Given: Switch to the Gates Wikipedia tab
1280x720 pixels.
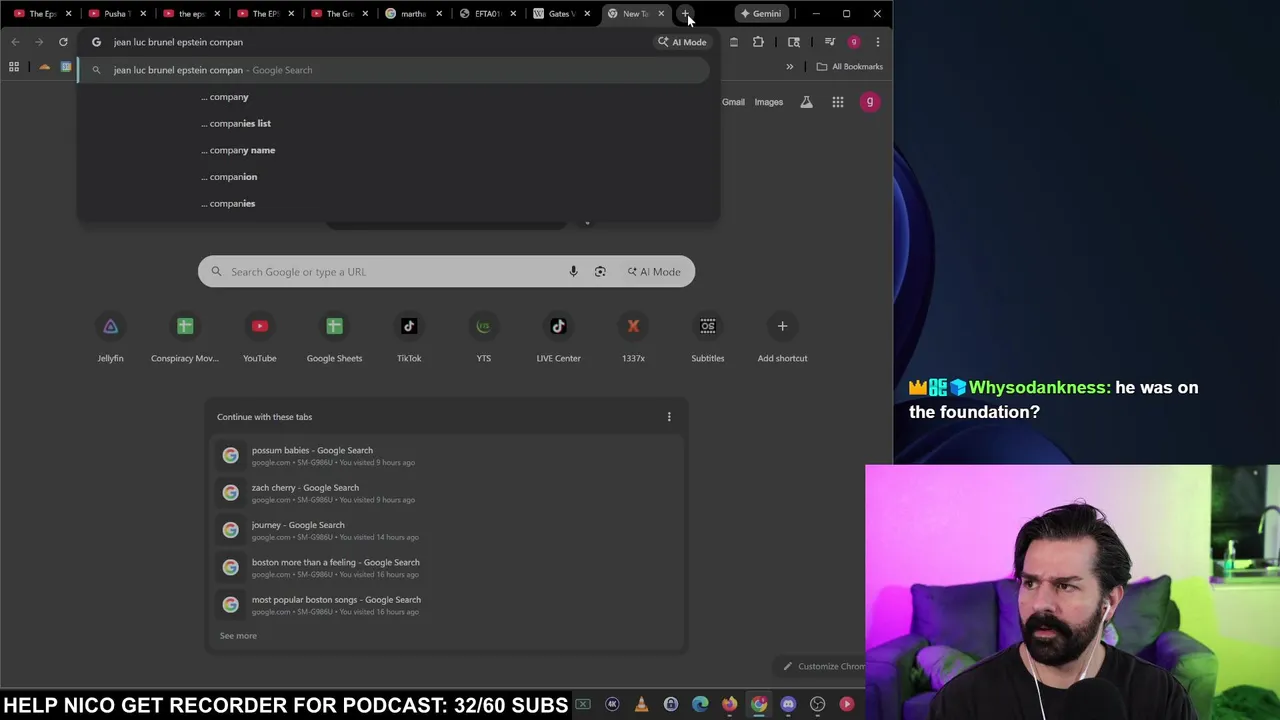Looking at the screenshot, I should point(562,14).
